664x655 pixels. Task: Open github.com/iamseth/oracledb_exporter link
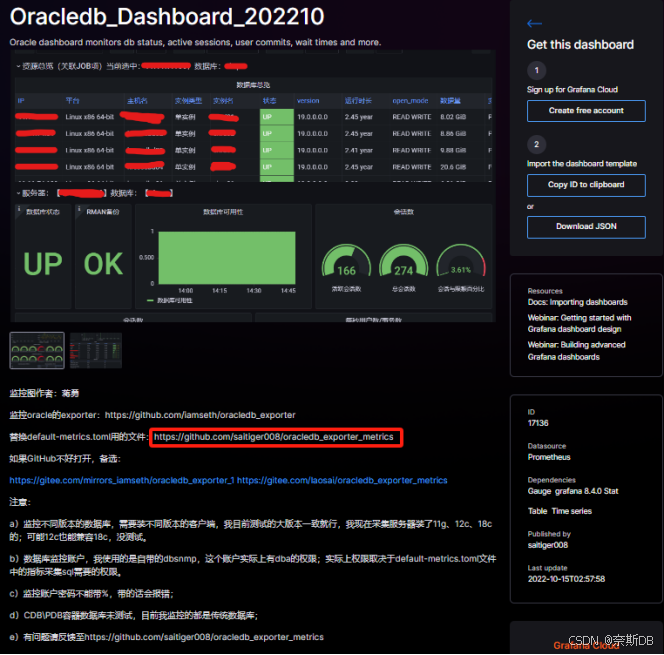click(x=200, y=415)
